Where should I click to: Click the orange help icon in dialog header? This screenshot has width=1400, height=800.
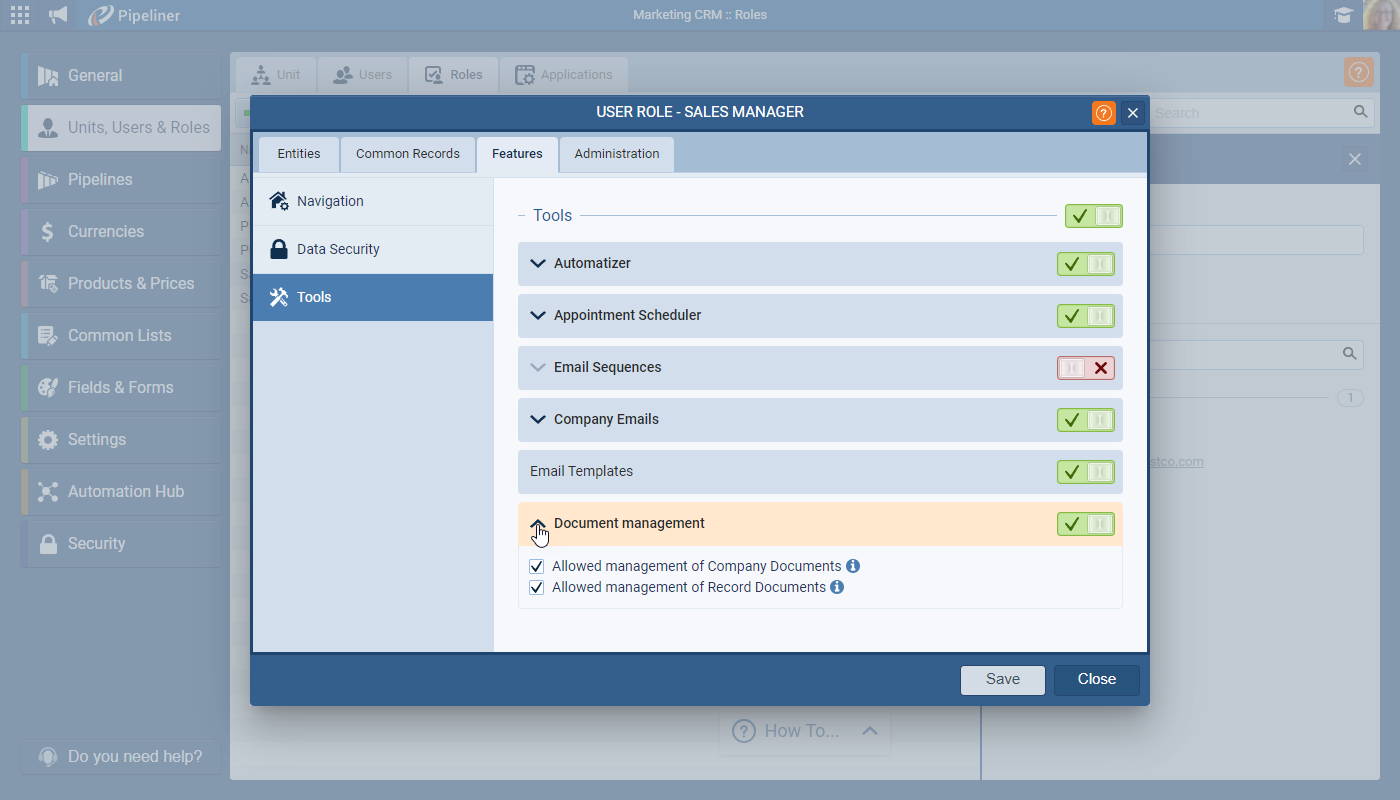[1103, 113]
